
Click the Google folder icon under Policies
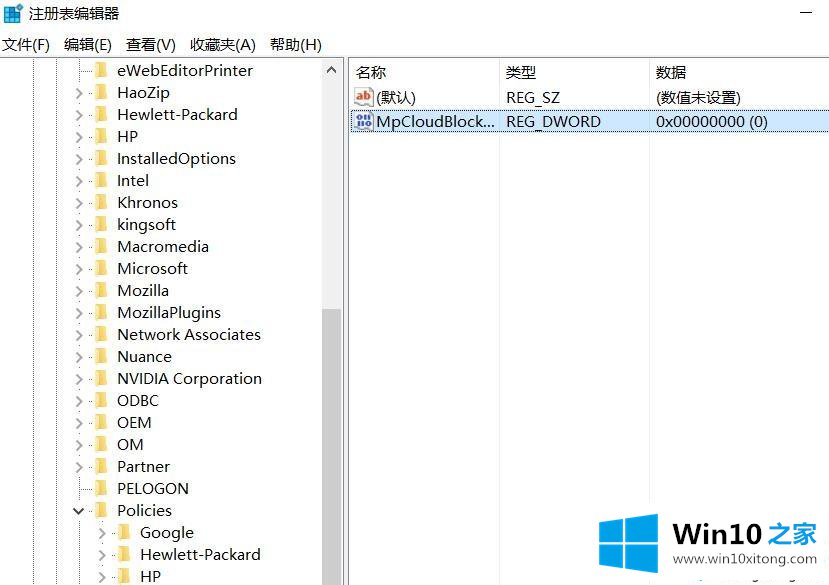coord(124,532)
